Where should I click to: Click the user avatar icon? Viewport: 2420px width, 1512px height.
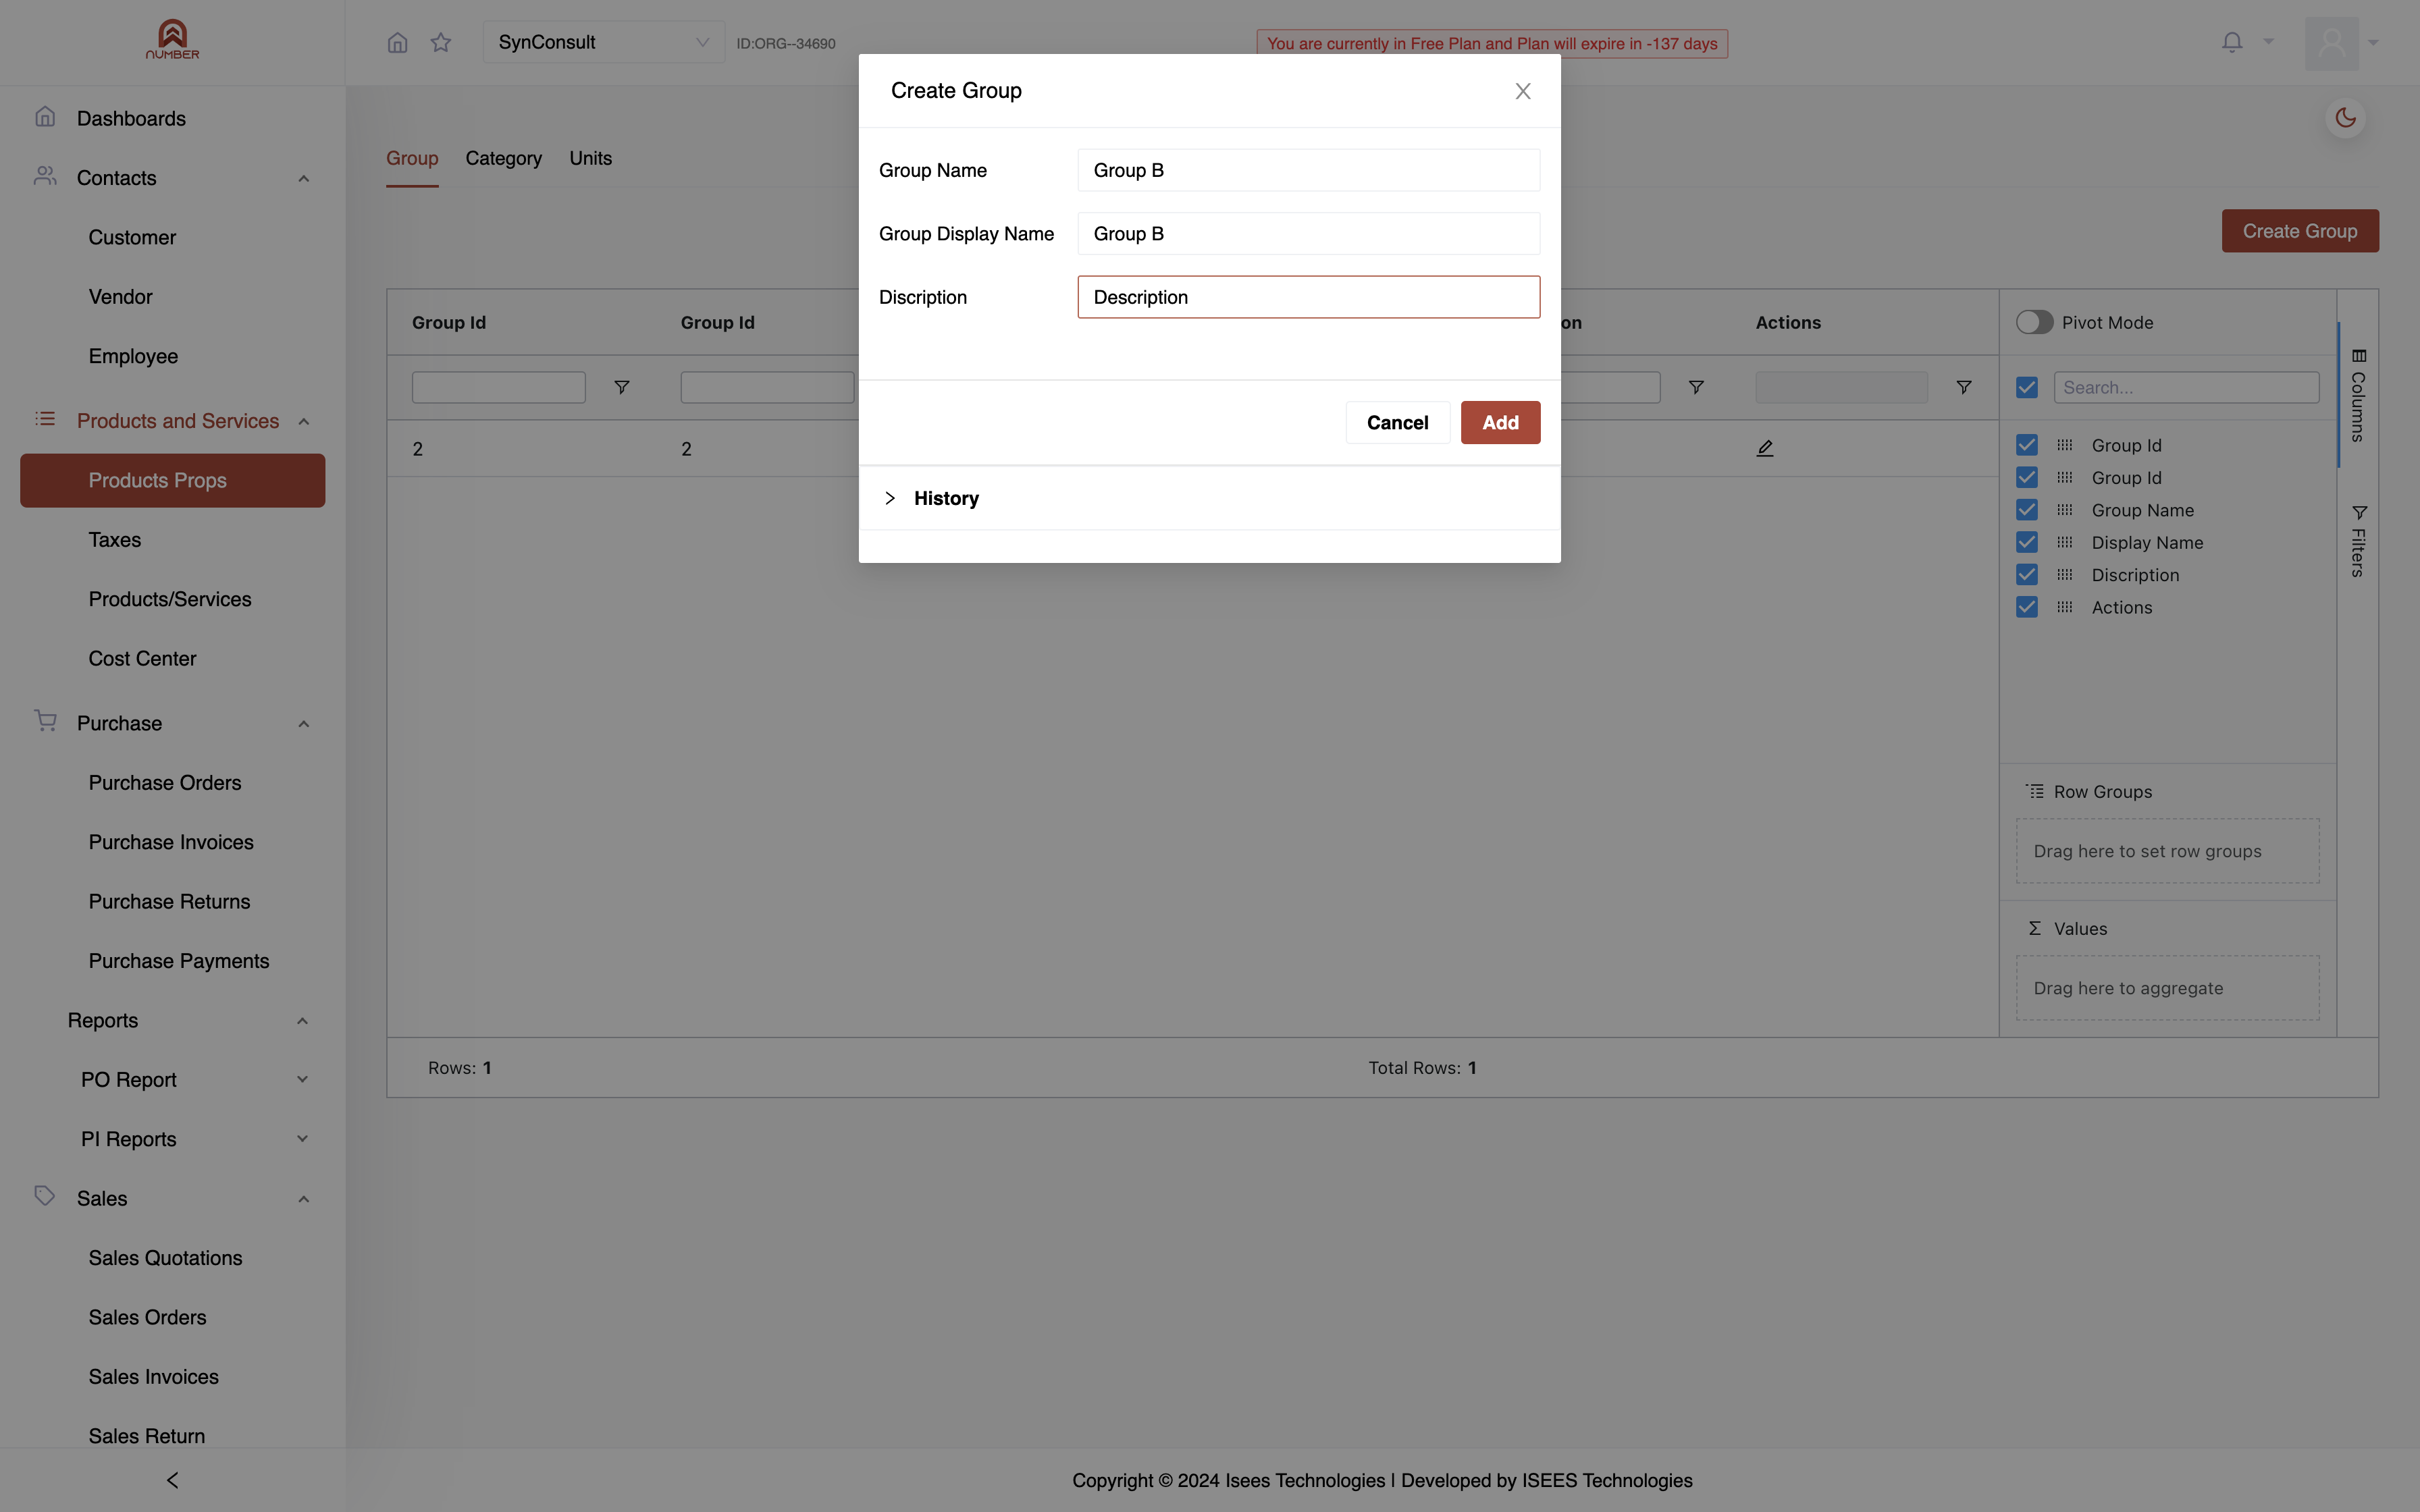(x=2331, y=43)
